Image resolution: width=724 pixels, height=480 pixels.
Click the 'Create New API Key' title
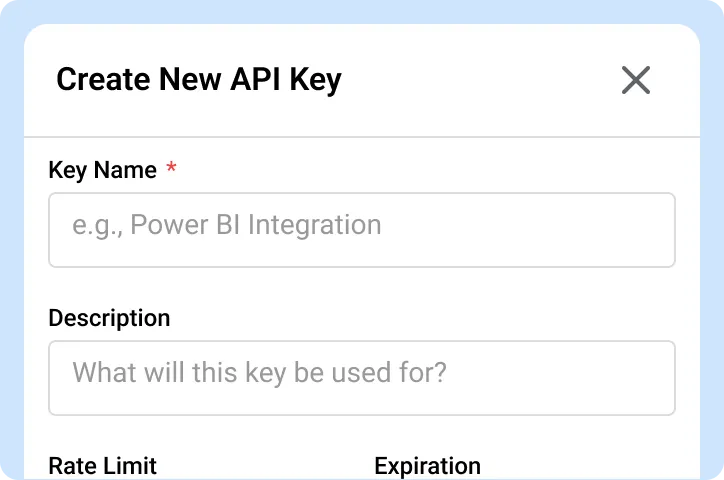[198, 80]
